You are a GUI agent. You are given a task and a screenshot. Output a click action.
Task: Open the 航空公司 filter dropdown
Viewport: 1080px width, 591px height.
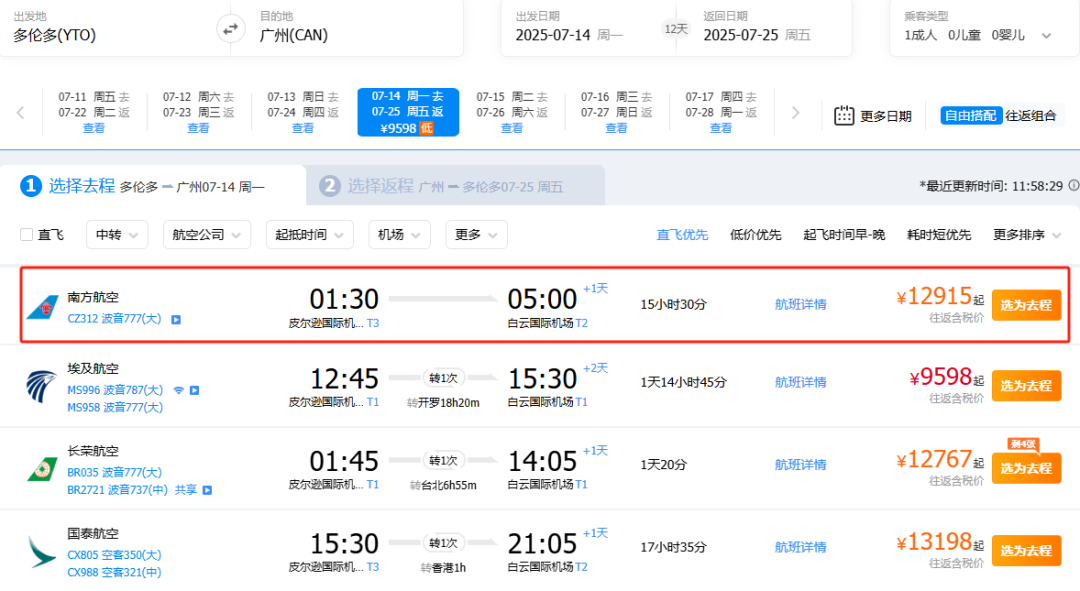[x=207, y=235]
